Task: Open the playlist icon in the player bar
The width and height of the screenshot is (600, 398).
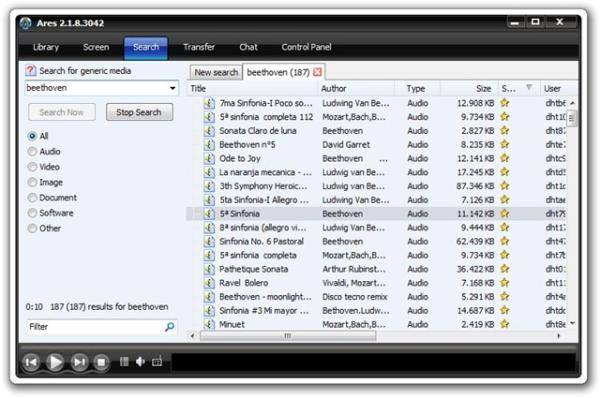Action: 124,362
